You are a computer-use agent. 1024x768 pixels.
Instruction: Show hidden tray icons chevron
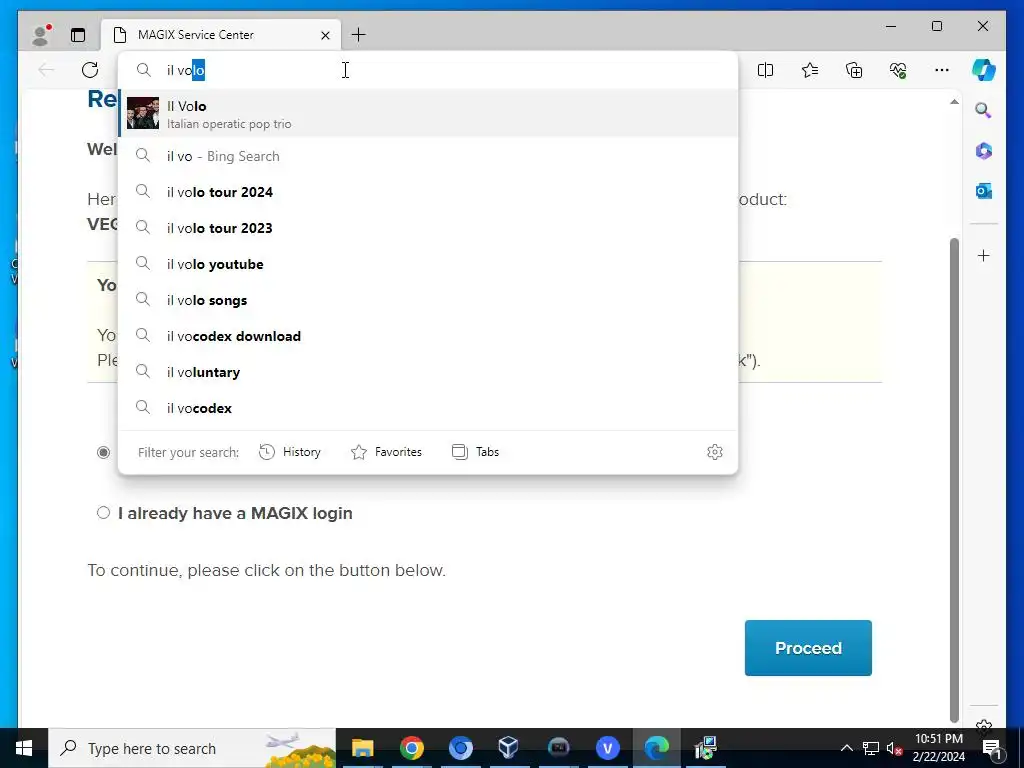tap(846, 748)
